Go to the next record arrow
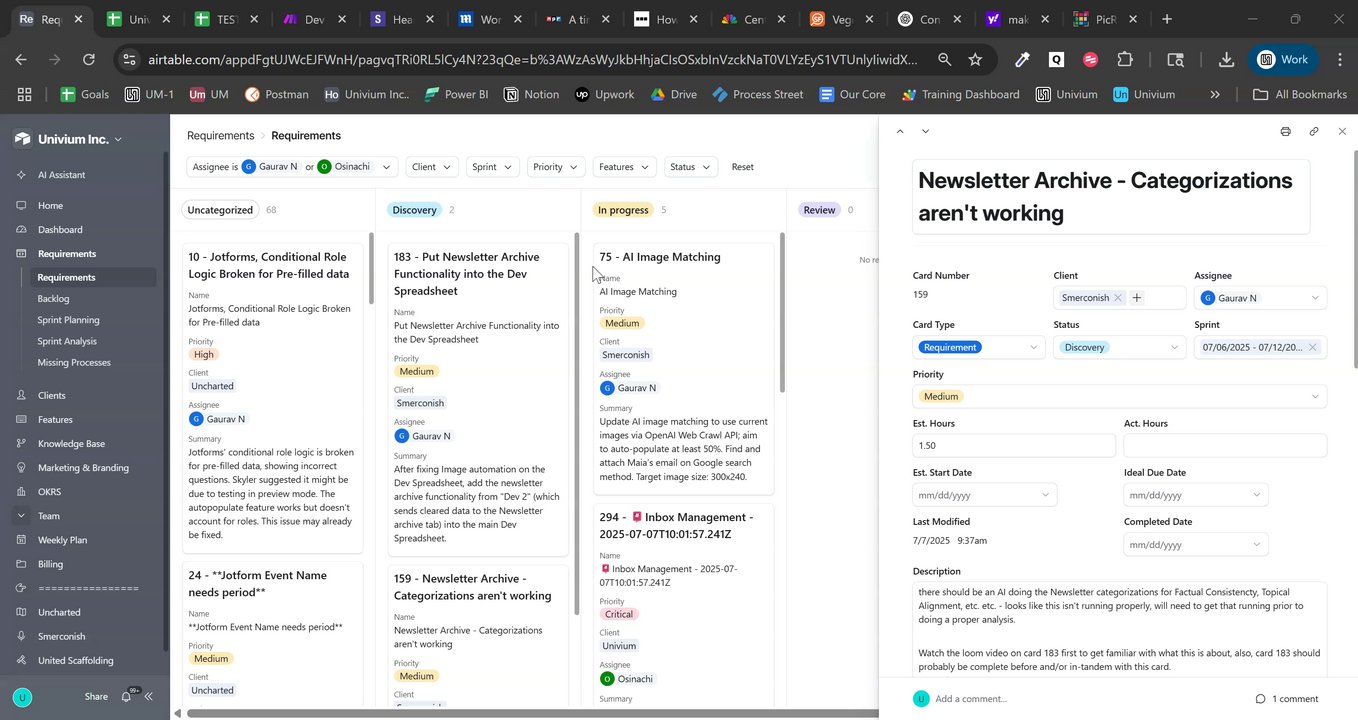Image resolution: width=1358 pixels, height=720 pixels. click(x=925, y=132)
